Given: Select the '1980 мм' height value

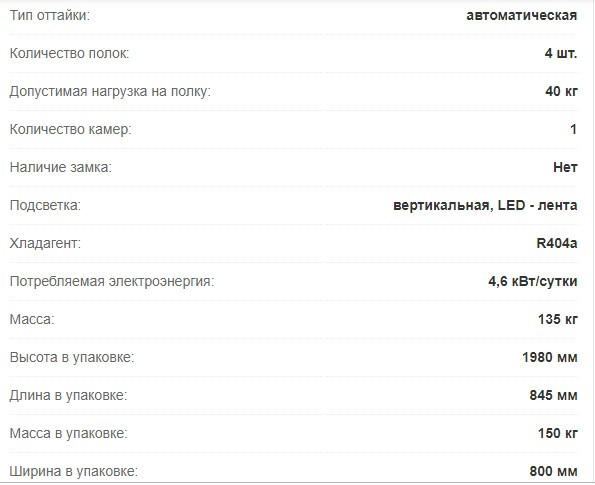Looking at the screenshot, I should [550, 357].
